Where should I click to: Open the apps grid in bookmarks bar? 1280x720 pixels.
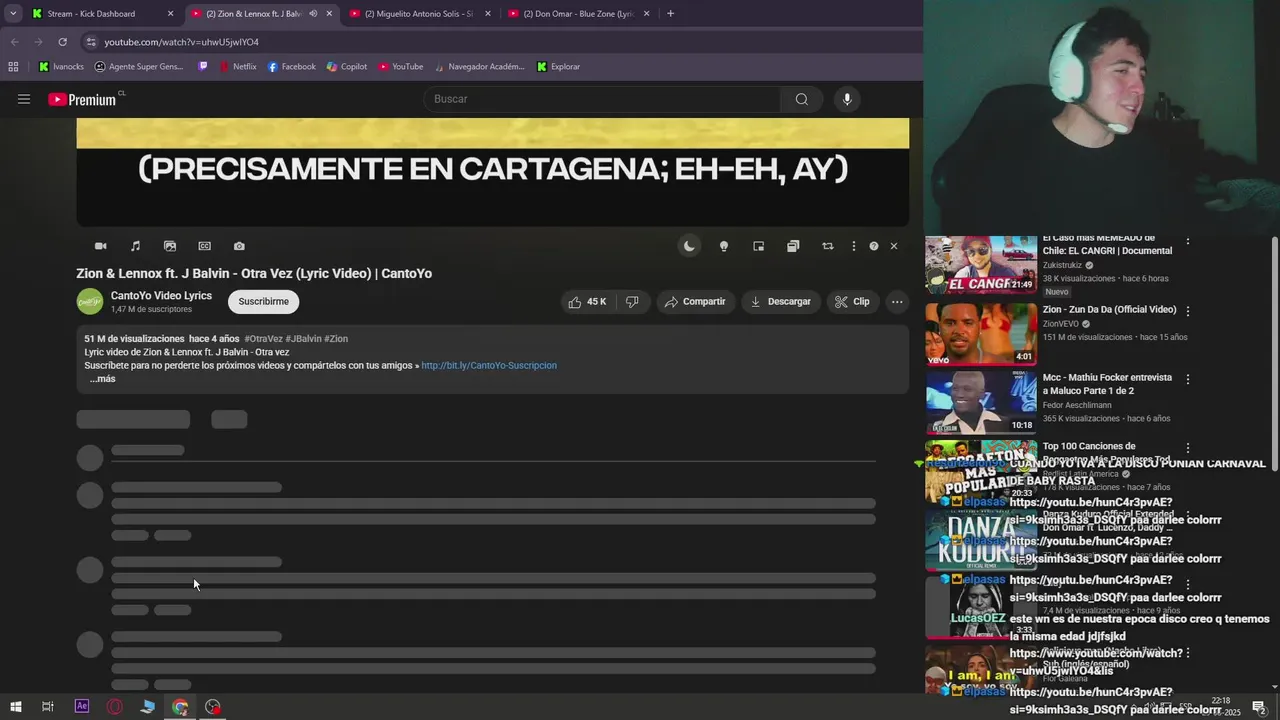[x=13, y=67]
